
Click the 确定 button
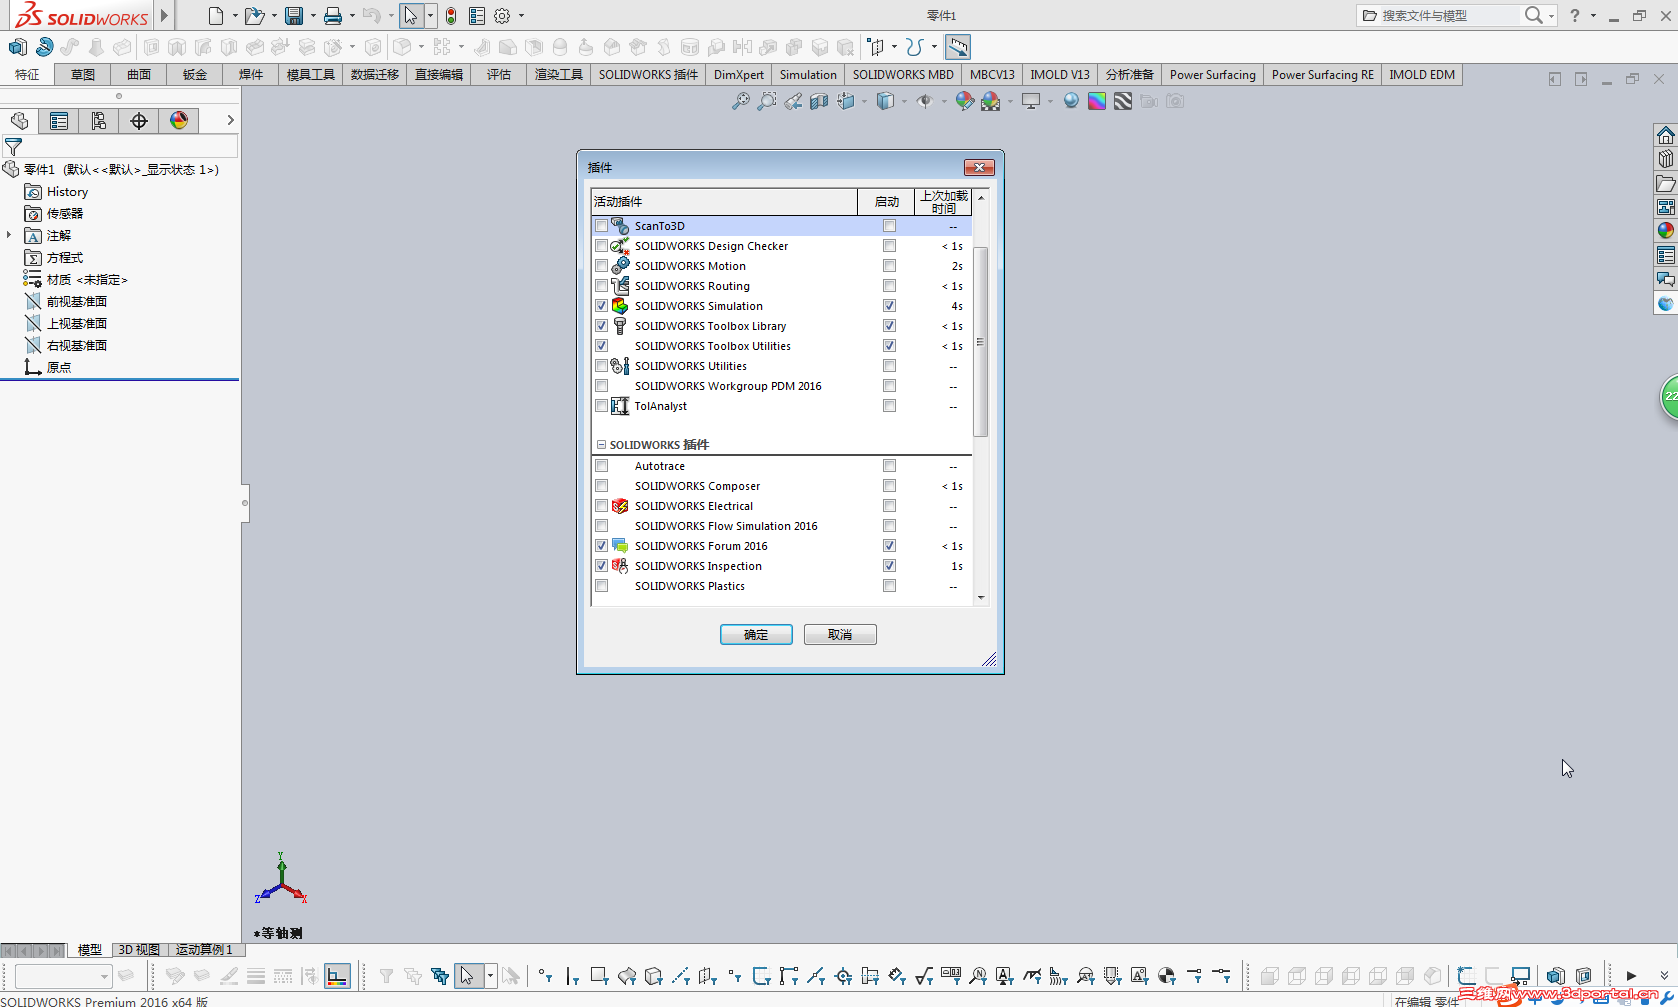coord(756,635)
